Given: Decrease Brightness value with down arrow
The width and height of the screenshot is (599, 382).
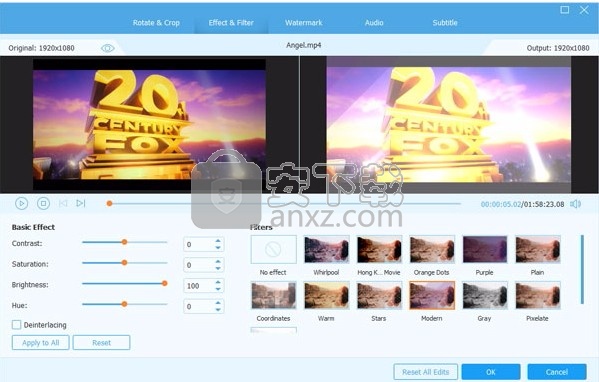Looking at the screenshot, I should [x=218, y=289].
